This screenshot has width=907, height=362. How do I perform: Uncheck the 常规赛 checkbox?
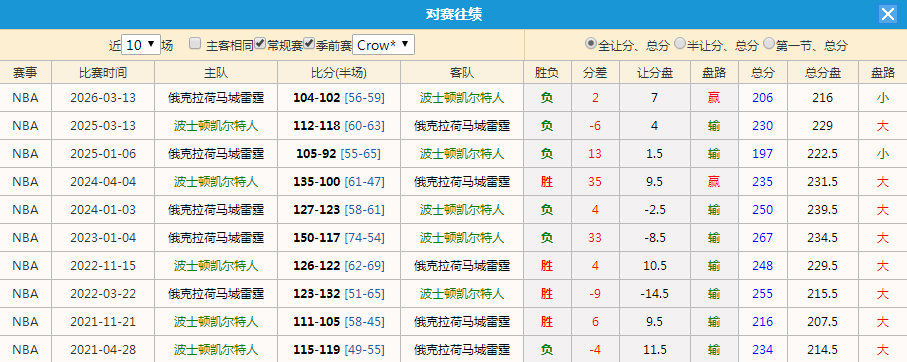[x=260, y=43]
